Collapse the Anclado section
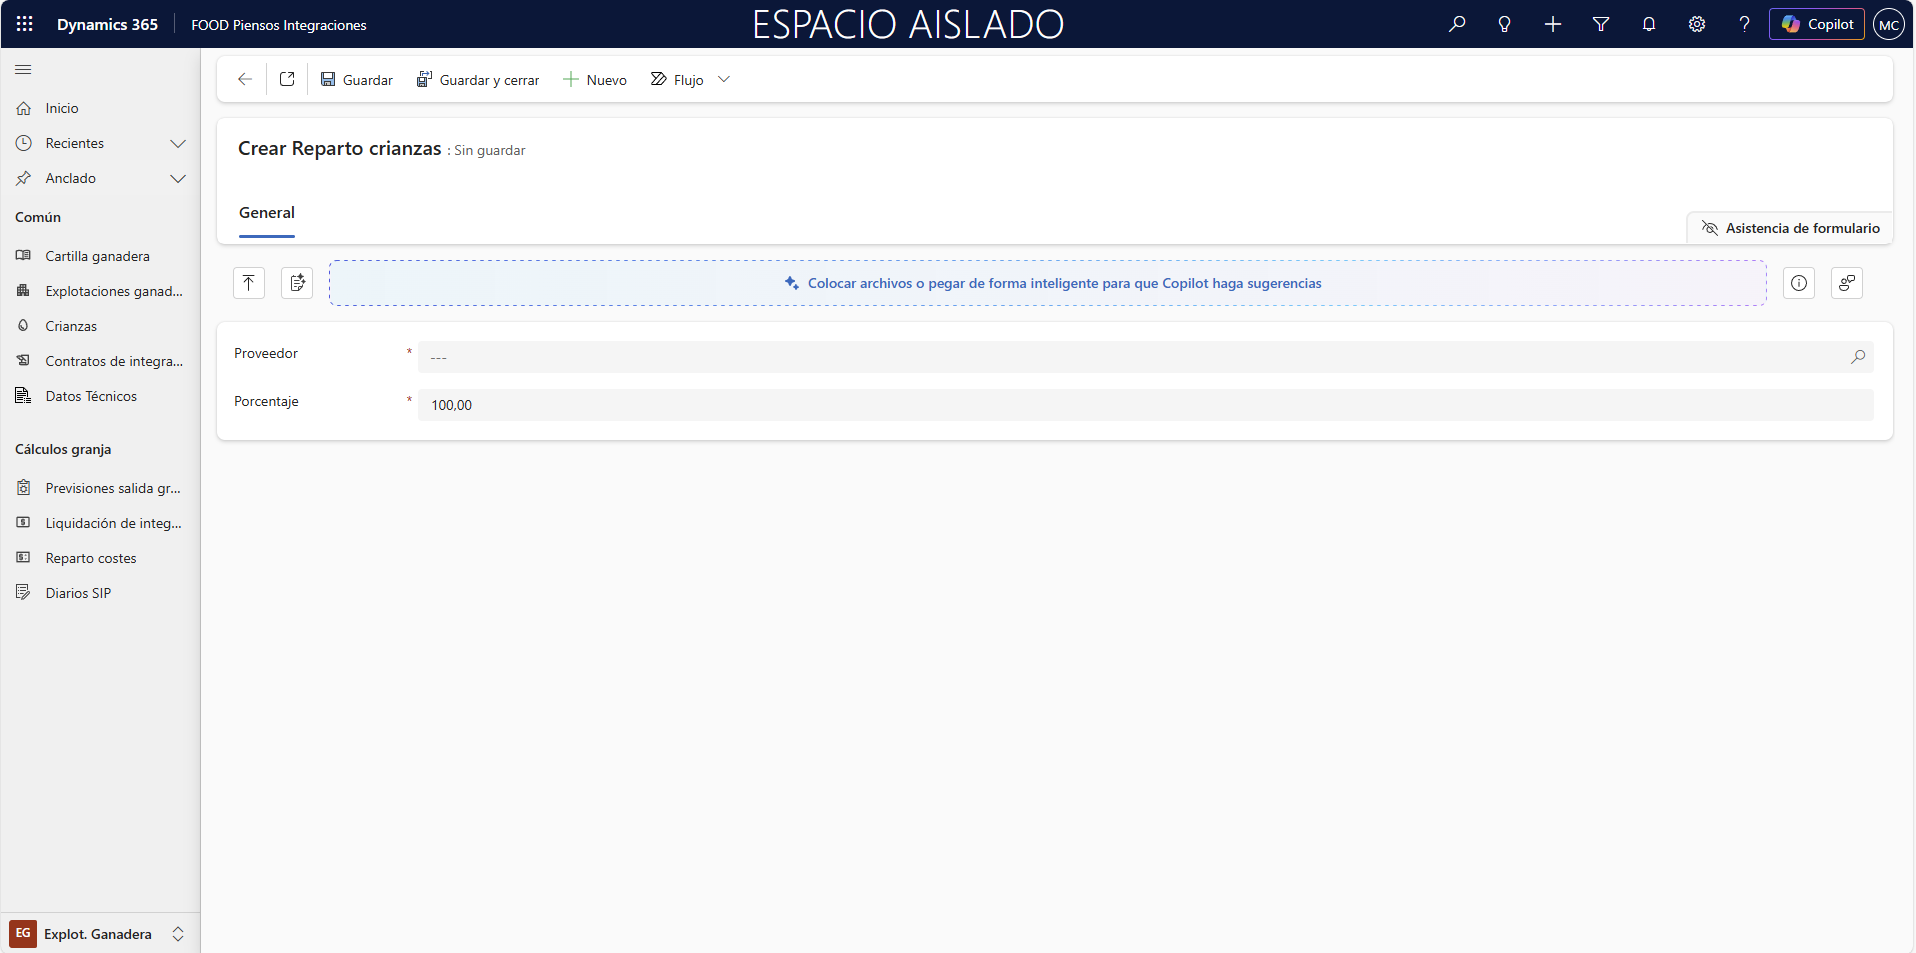 (x=178, y=179)
